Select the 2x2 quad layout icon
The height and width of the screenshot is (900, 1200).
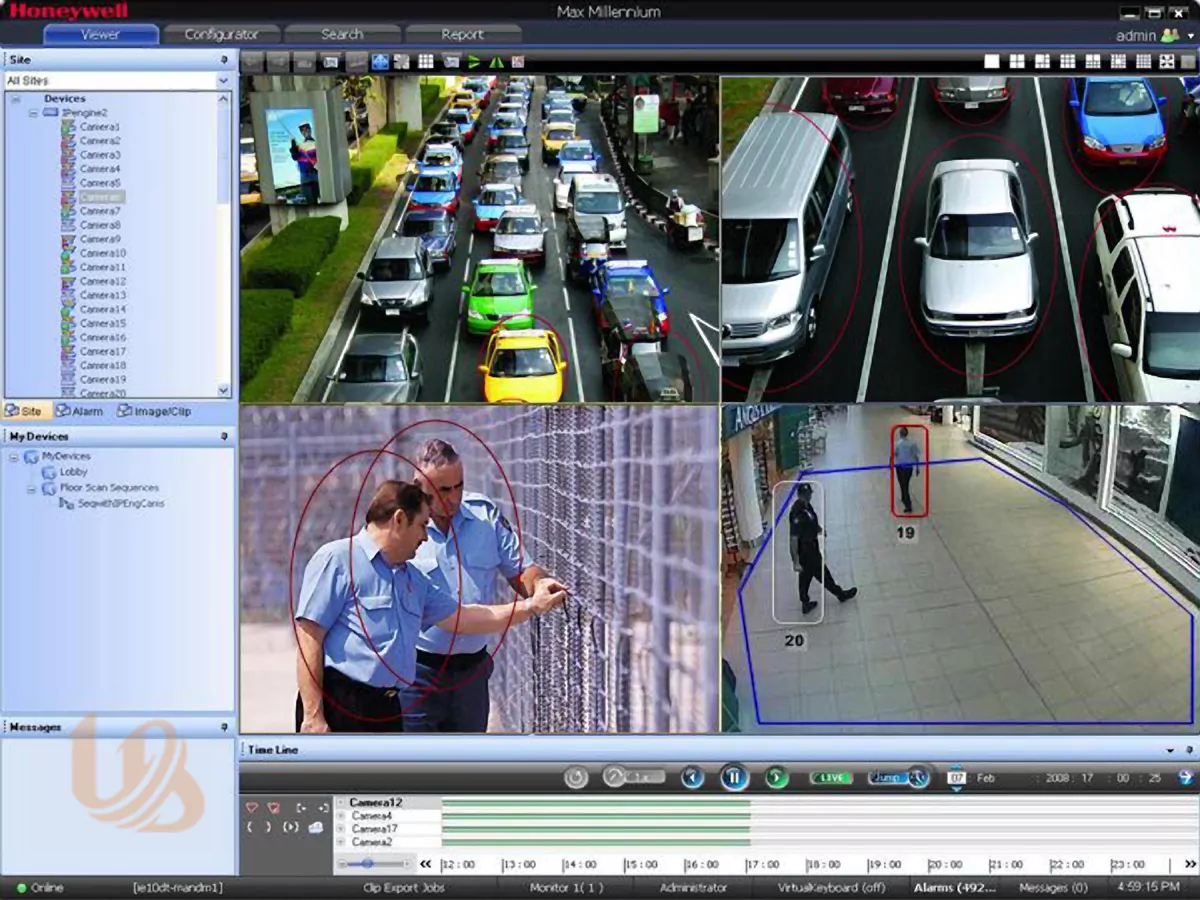tap(1017, 62)
